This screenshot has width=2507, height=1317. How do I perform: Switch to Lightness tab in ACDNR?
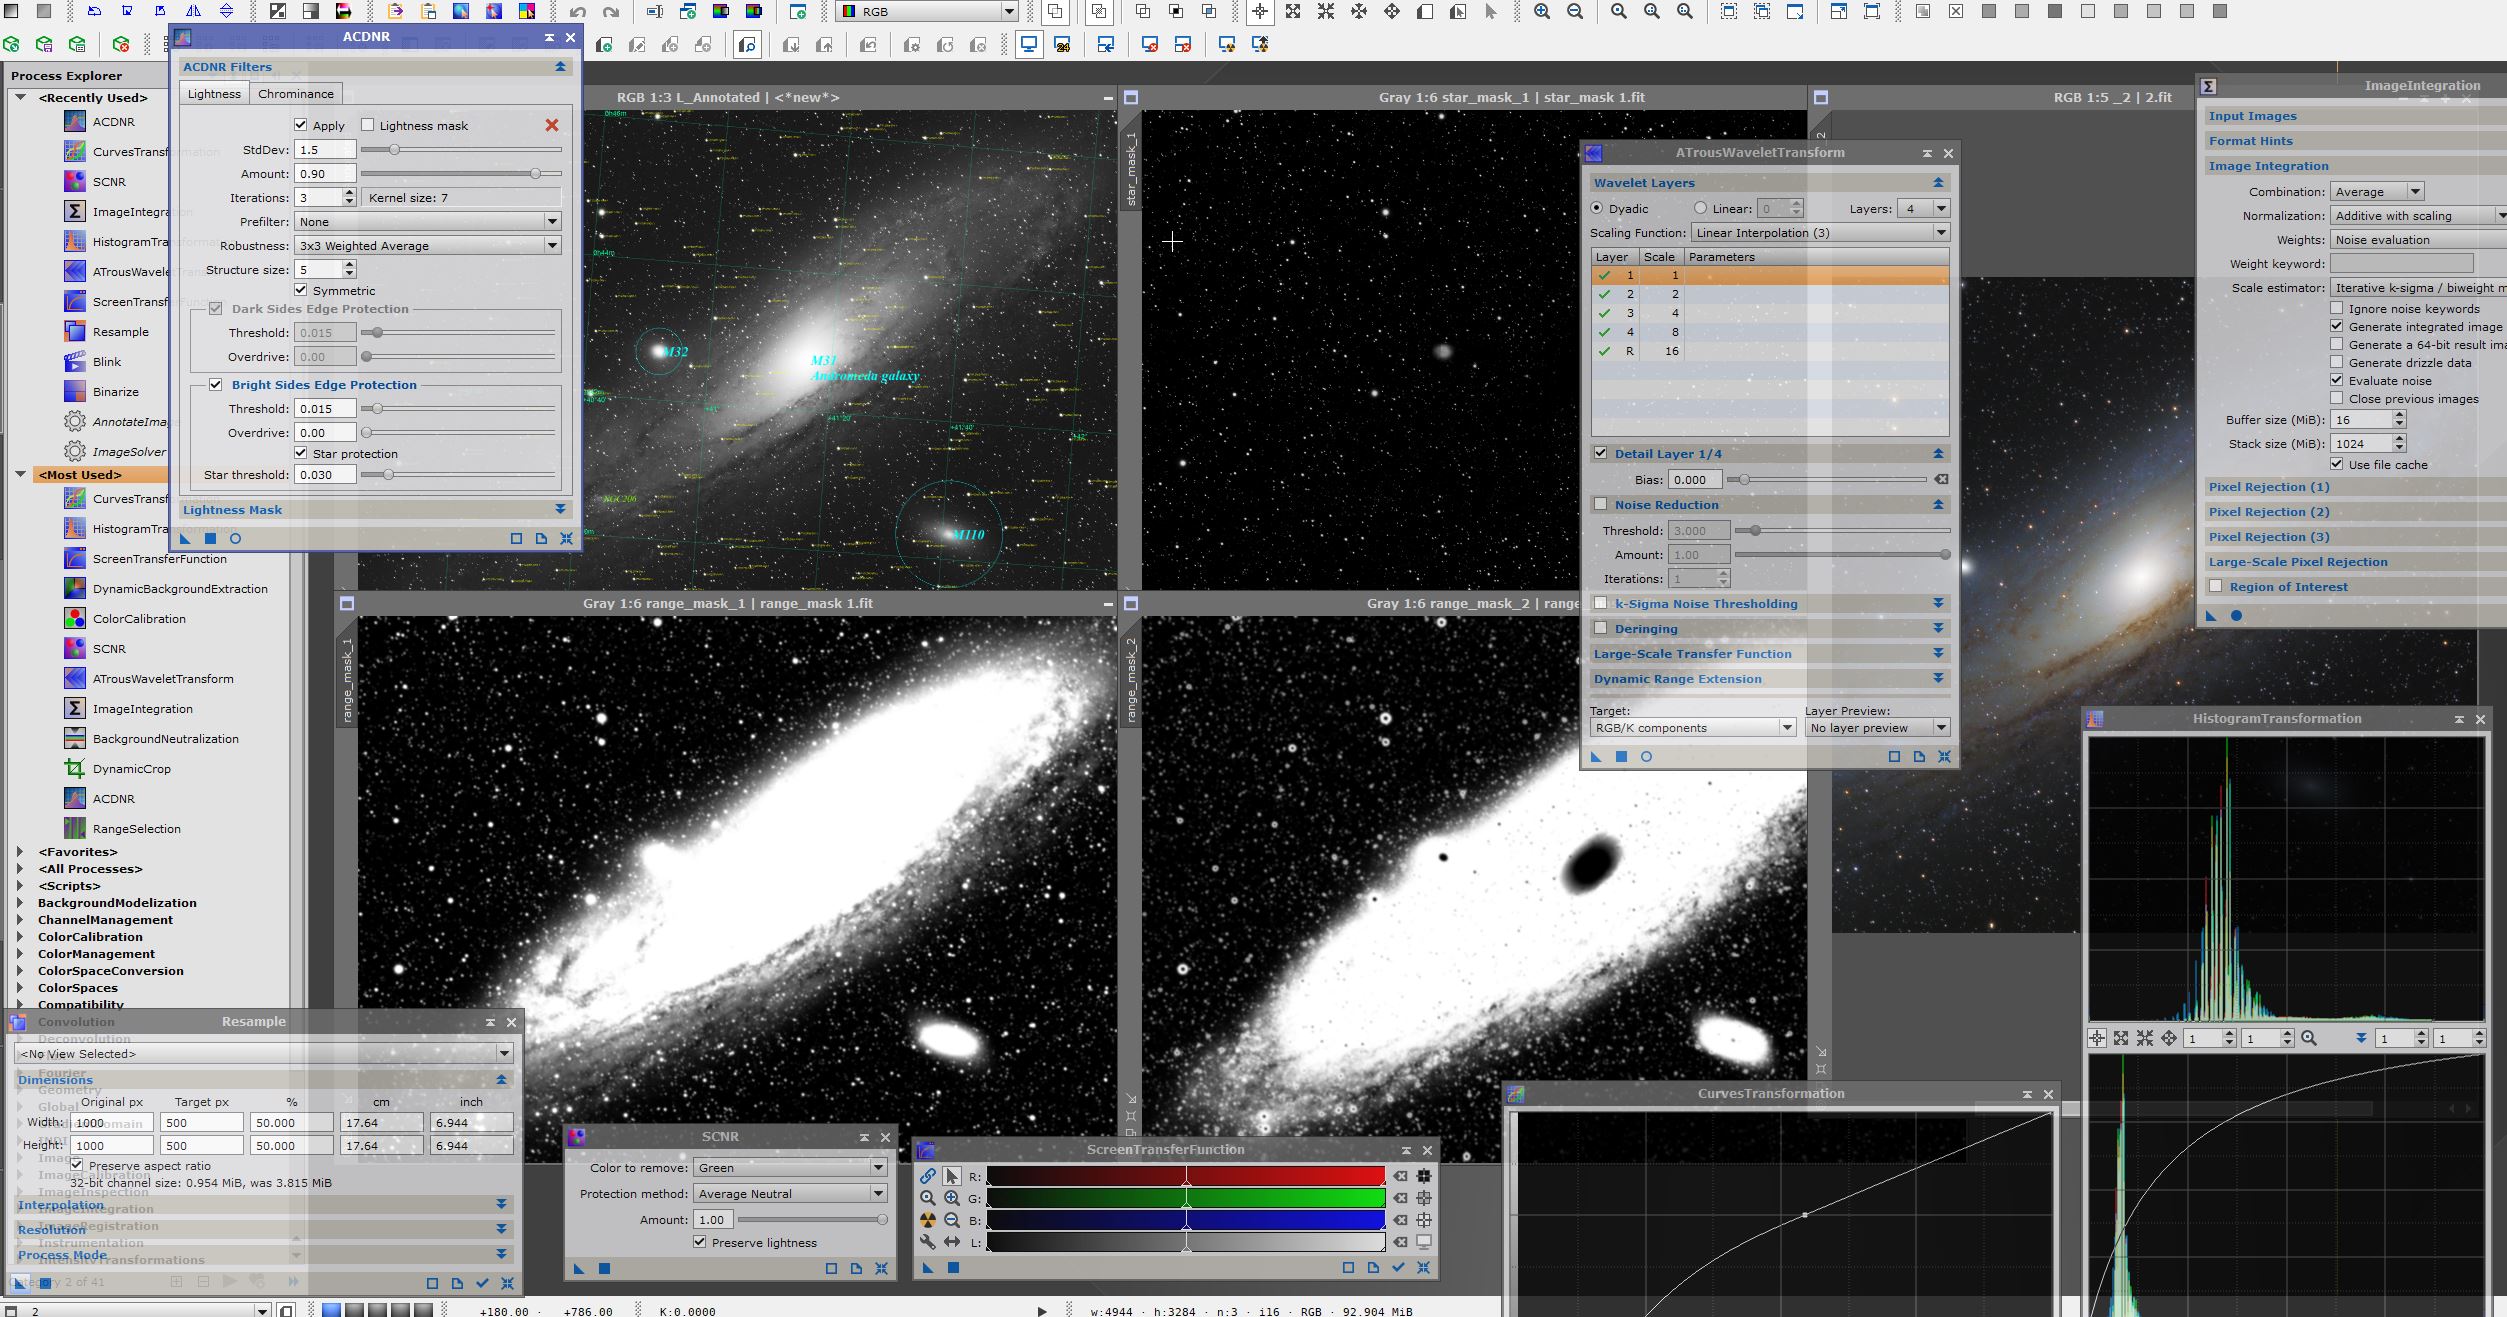214,94
